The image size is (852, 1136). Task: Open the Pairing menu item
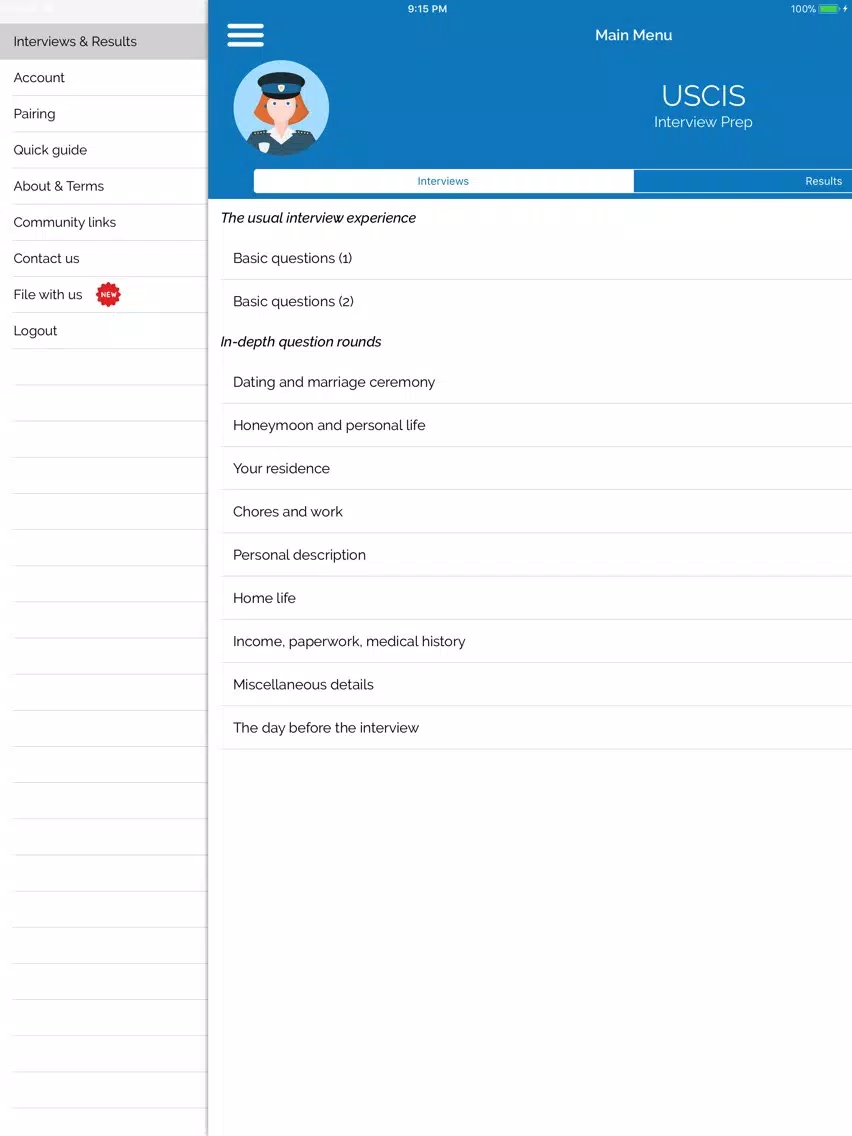point(104,114)
